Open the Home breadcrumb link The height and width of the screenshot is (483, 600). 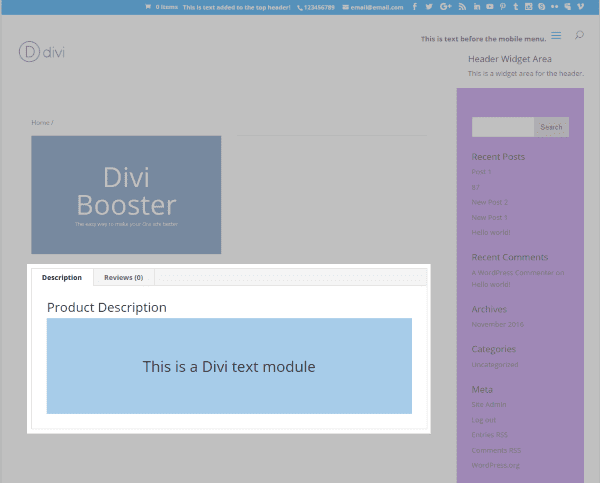[x=40, y=123]
